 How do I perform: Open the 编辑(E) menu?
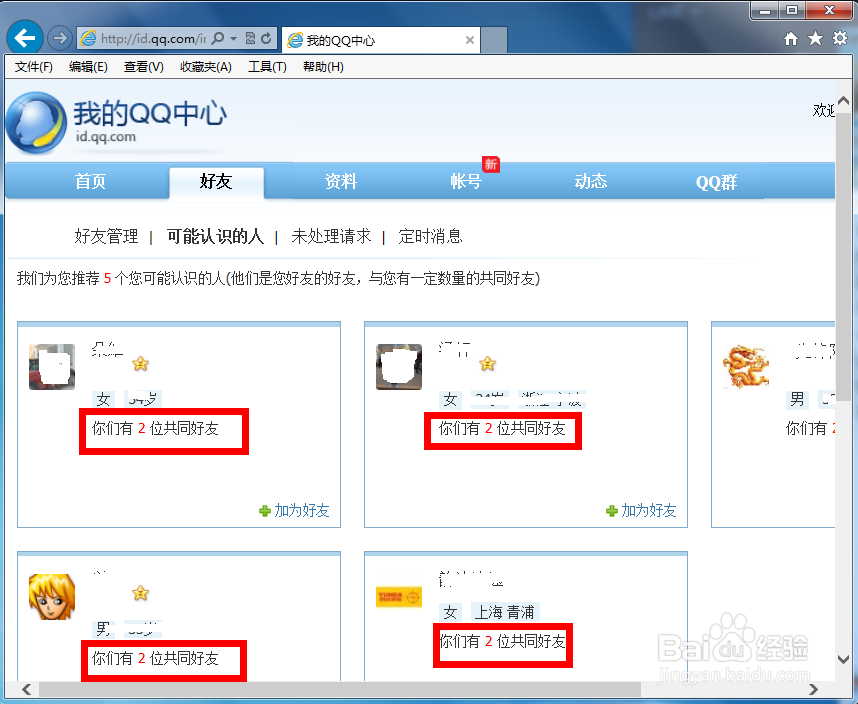(88, 67)
